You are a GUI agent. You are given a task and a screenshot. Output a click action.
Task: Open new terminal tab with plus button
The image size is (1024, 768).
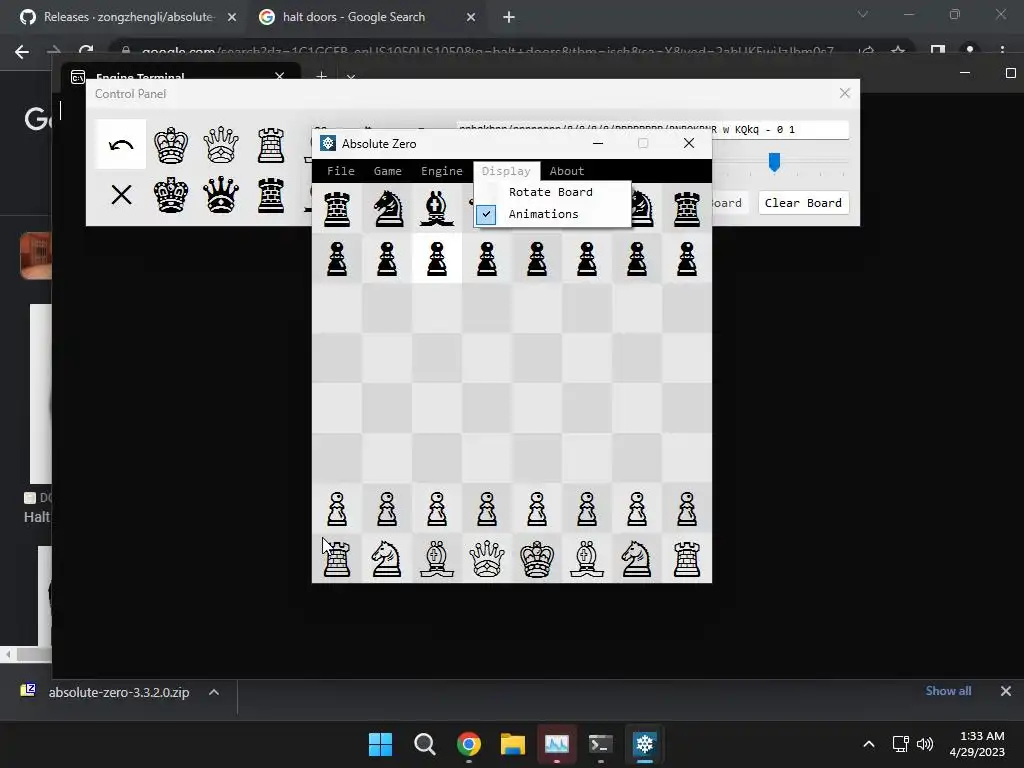[321, 77]
